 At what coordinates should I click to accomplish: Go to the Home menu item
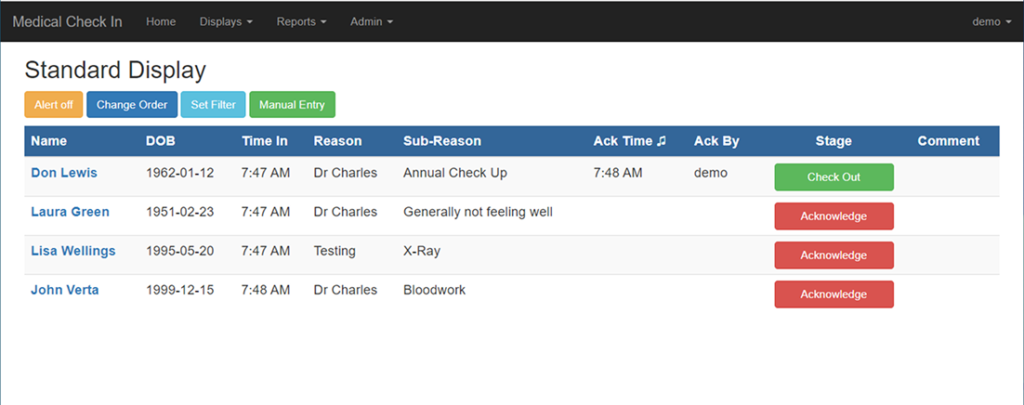(x=161, y=21)
